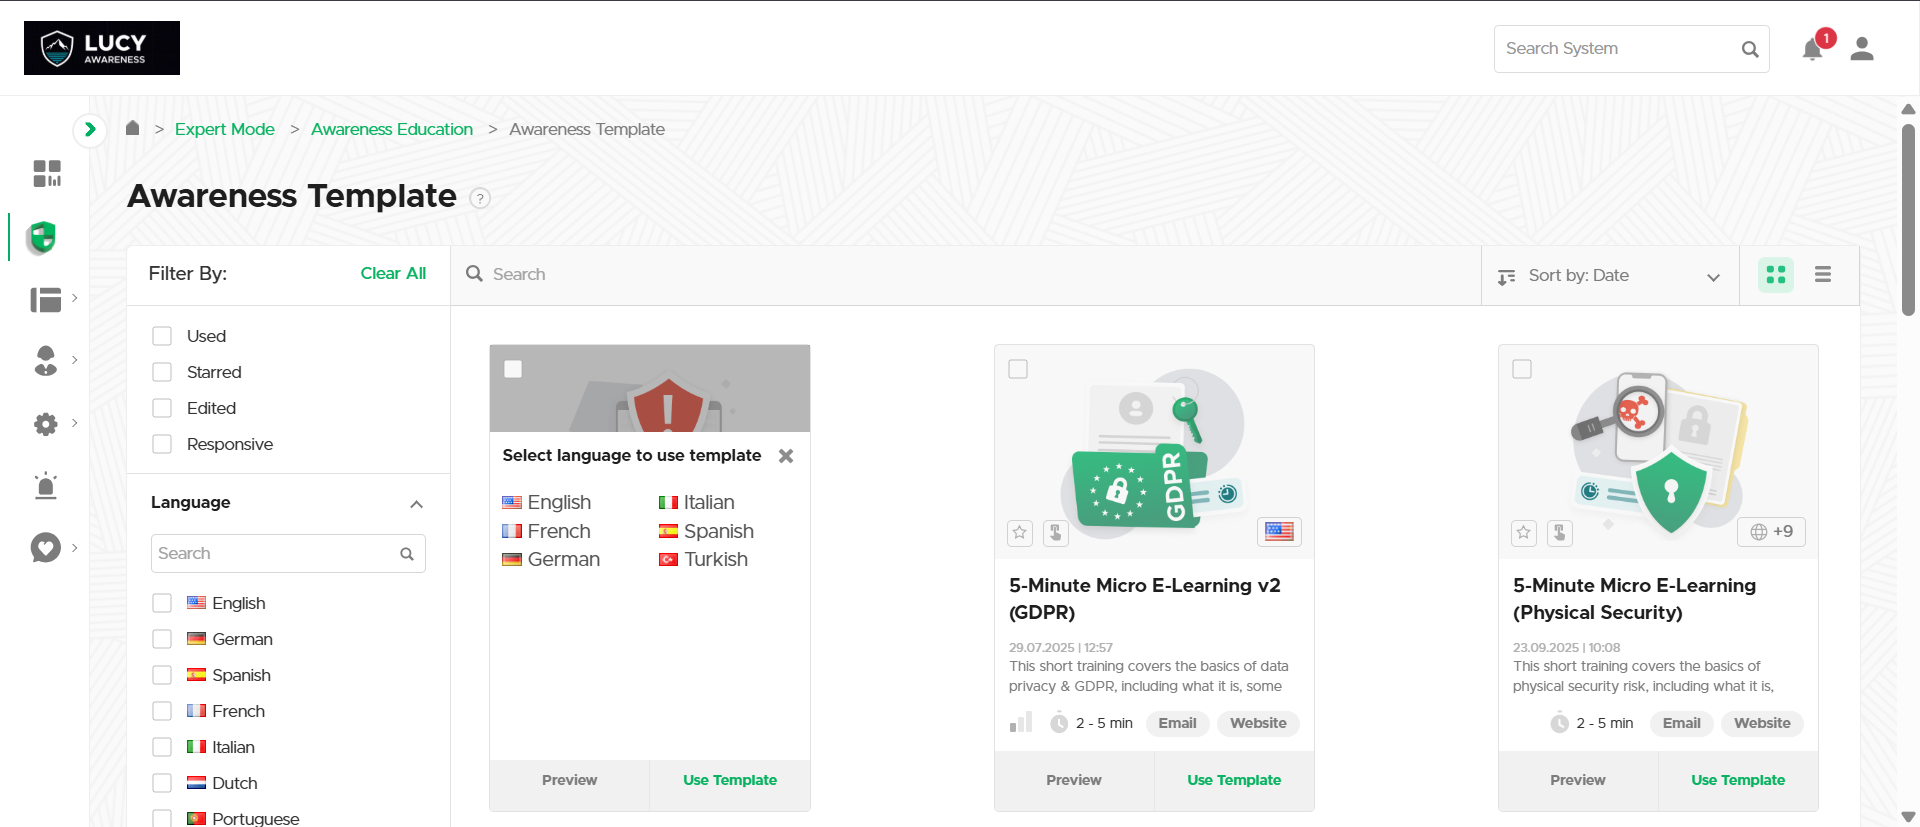Tick the Responsive filter checkbox
The width and height of the screenshot is (1920, 827).
162,444
